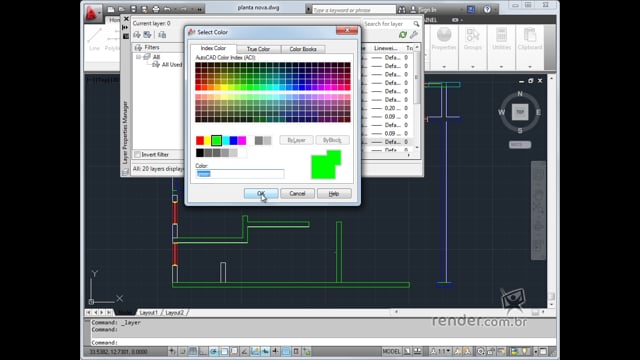Viewport: 640px width, 360px height.
Task: Pick the blue standard color swatch
Action: (x=233, y=141)
